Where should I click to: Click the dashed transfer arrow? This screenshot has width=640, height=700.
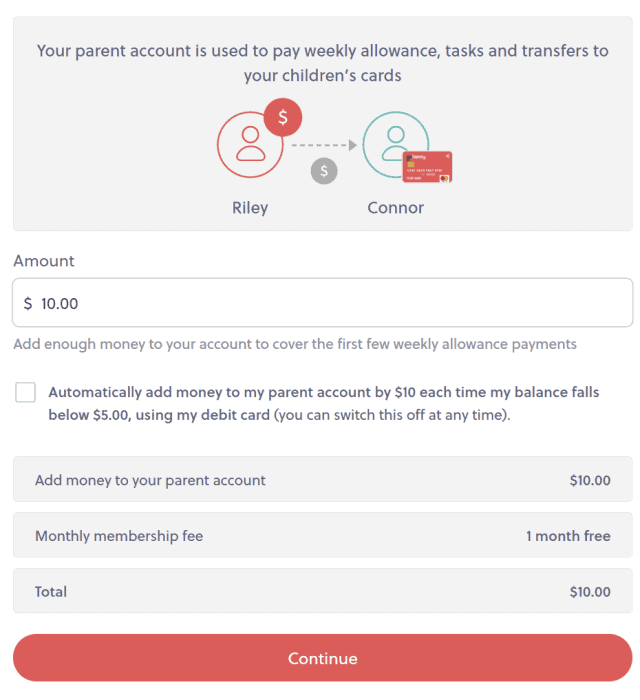coord(324,145)
